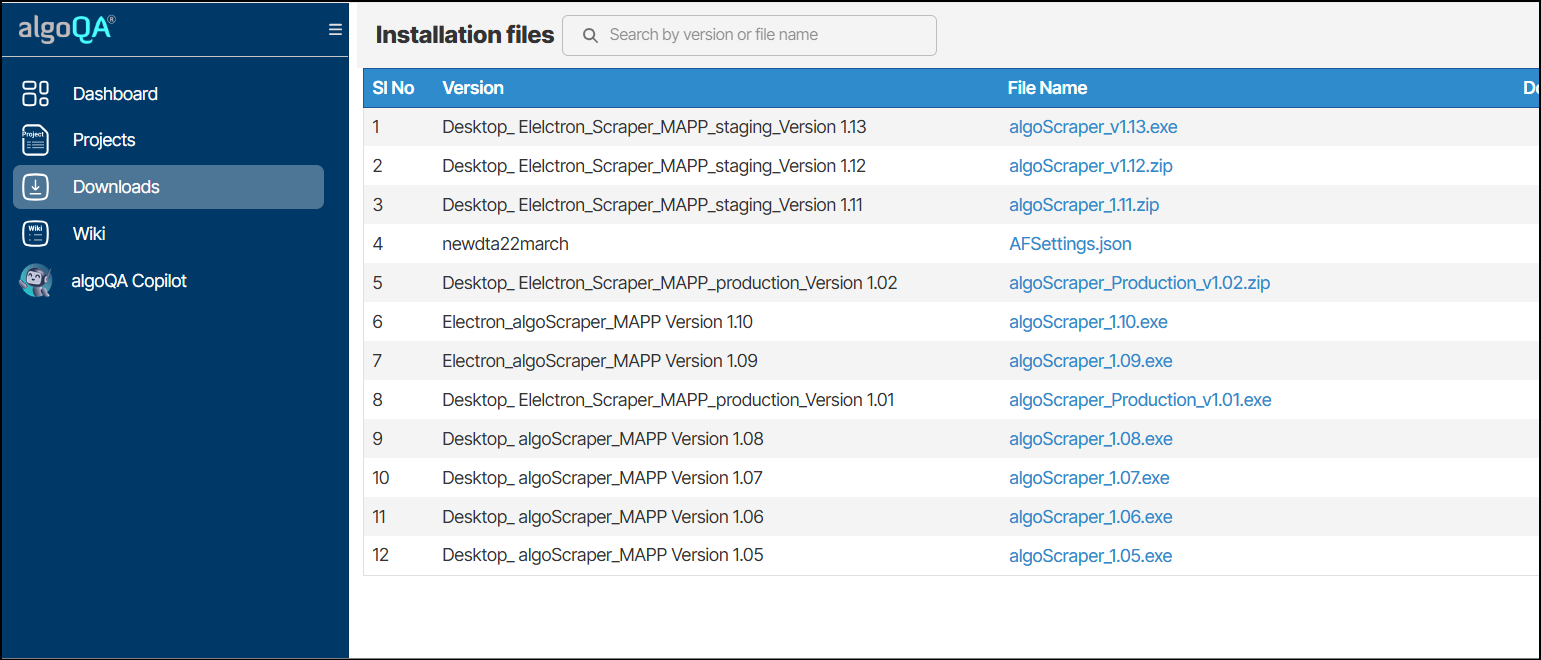The height and width of the screenshot is (660, 1541).
Task: Download algoScraper_v1.13.exe
Action: (1093, 127)
